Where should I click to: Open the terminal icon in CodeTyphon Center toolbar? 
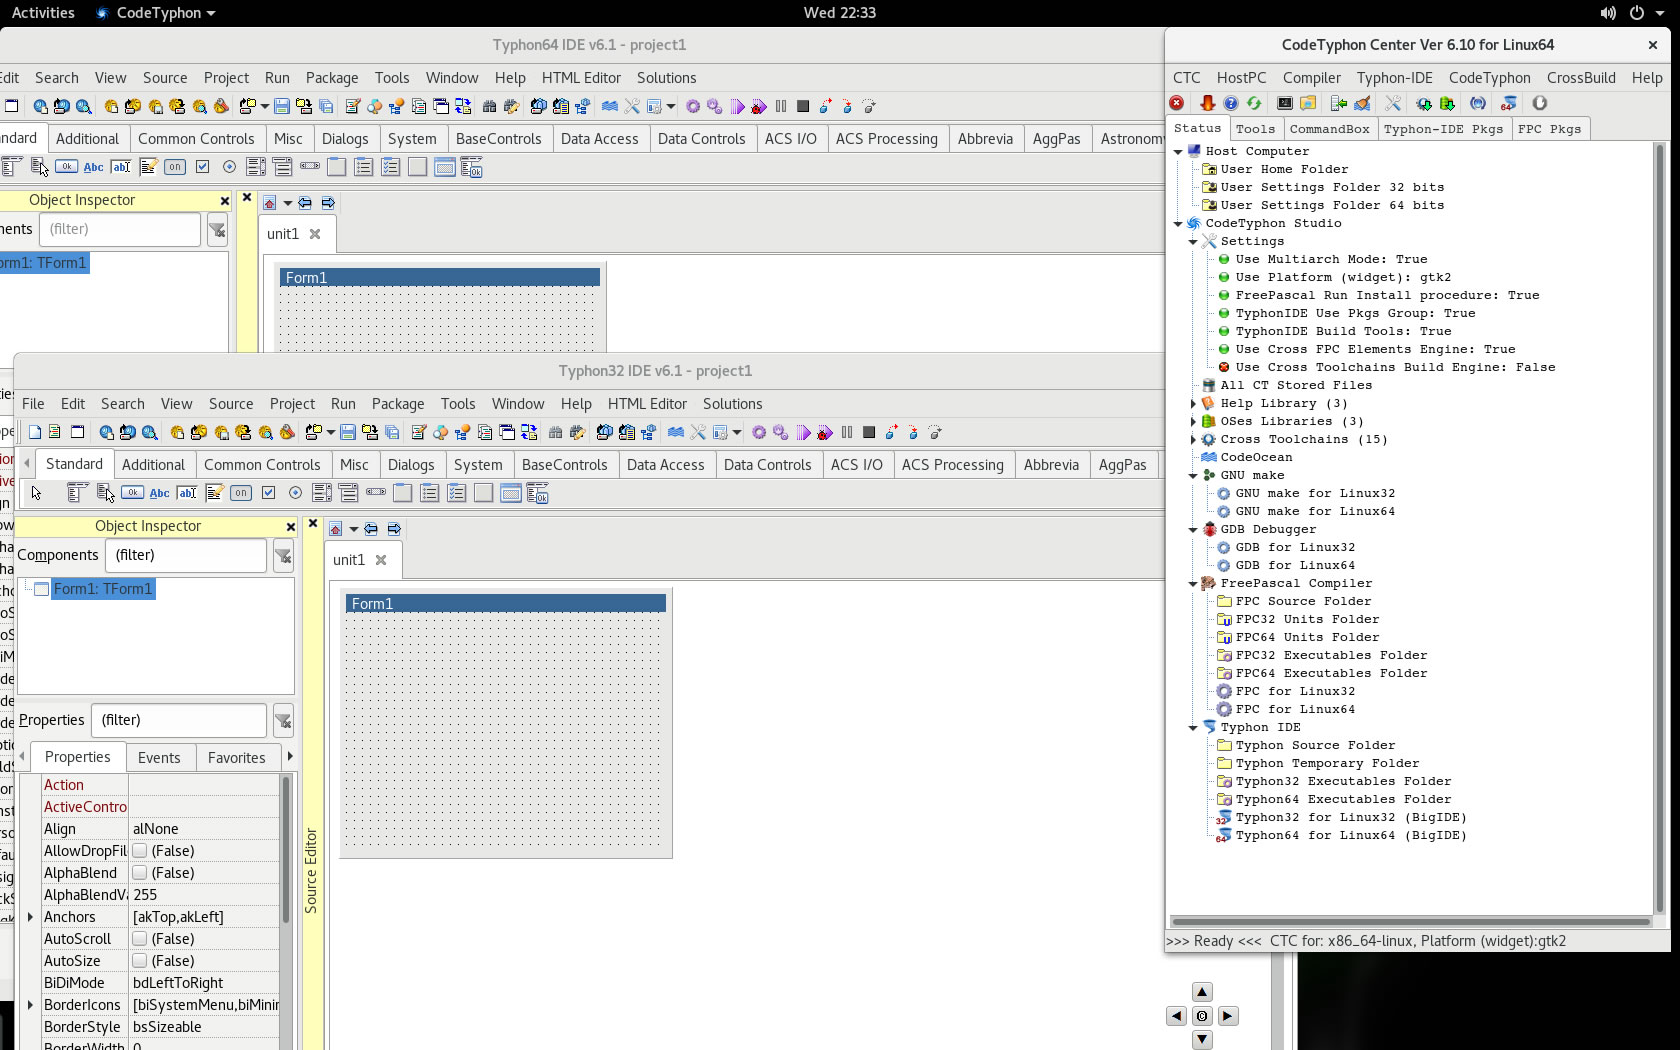point(1285,103)
